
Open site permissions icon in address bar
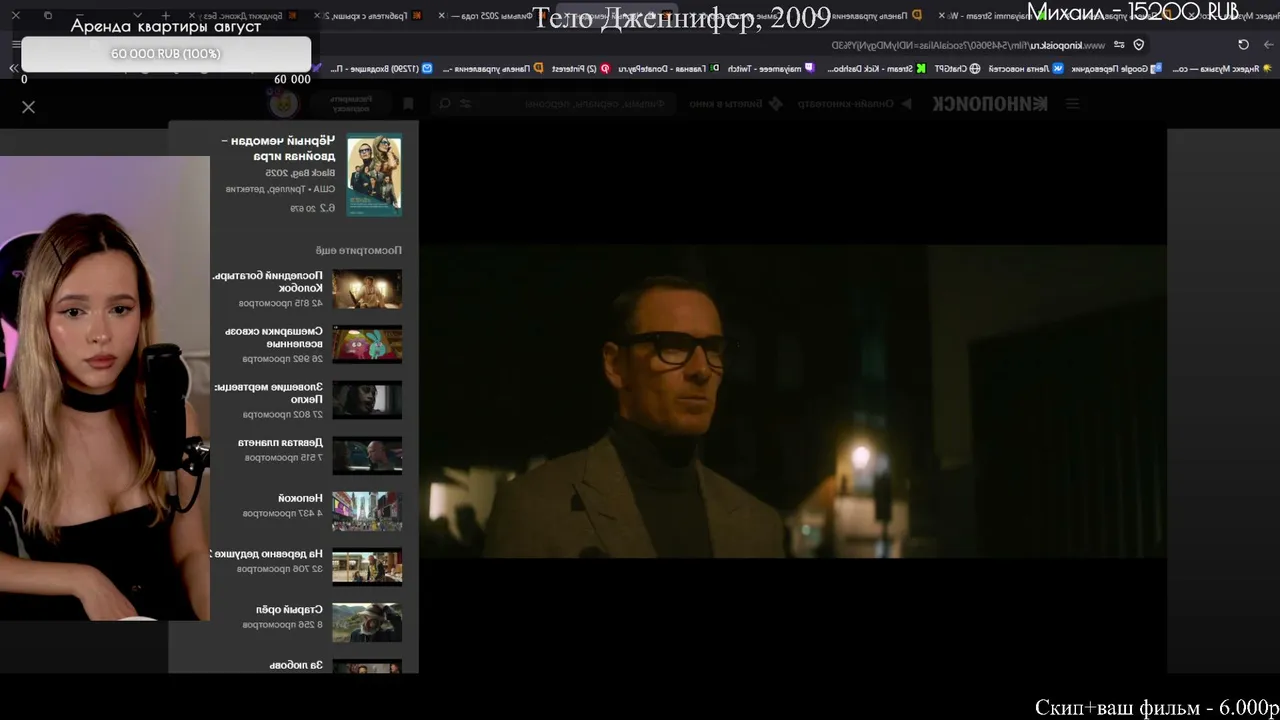pyautogui.click(x=1120, y=44)
